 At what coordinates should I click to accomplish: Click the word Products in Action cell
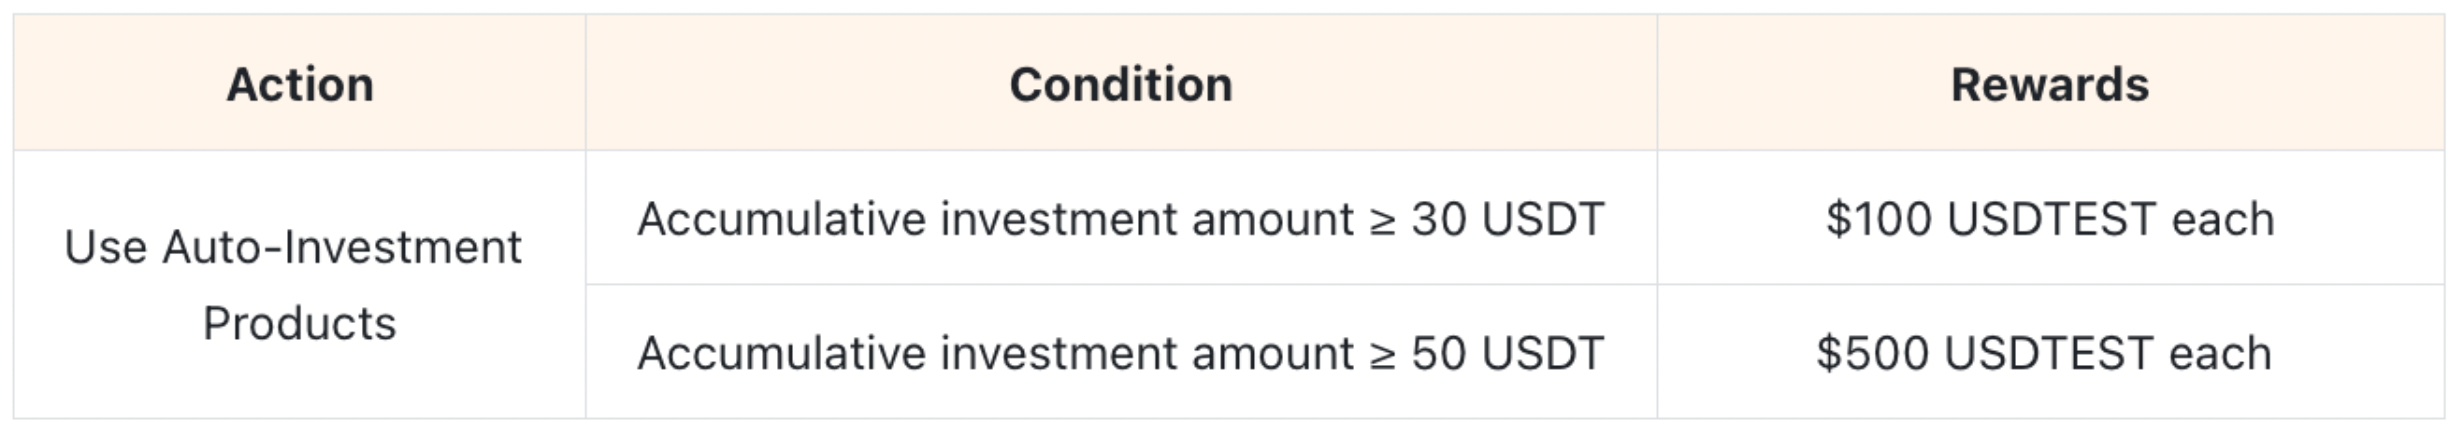(299, 323)
